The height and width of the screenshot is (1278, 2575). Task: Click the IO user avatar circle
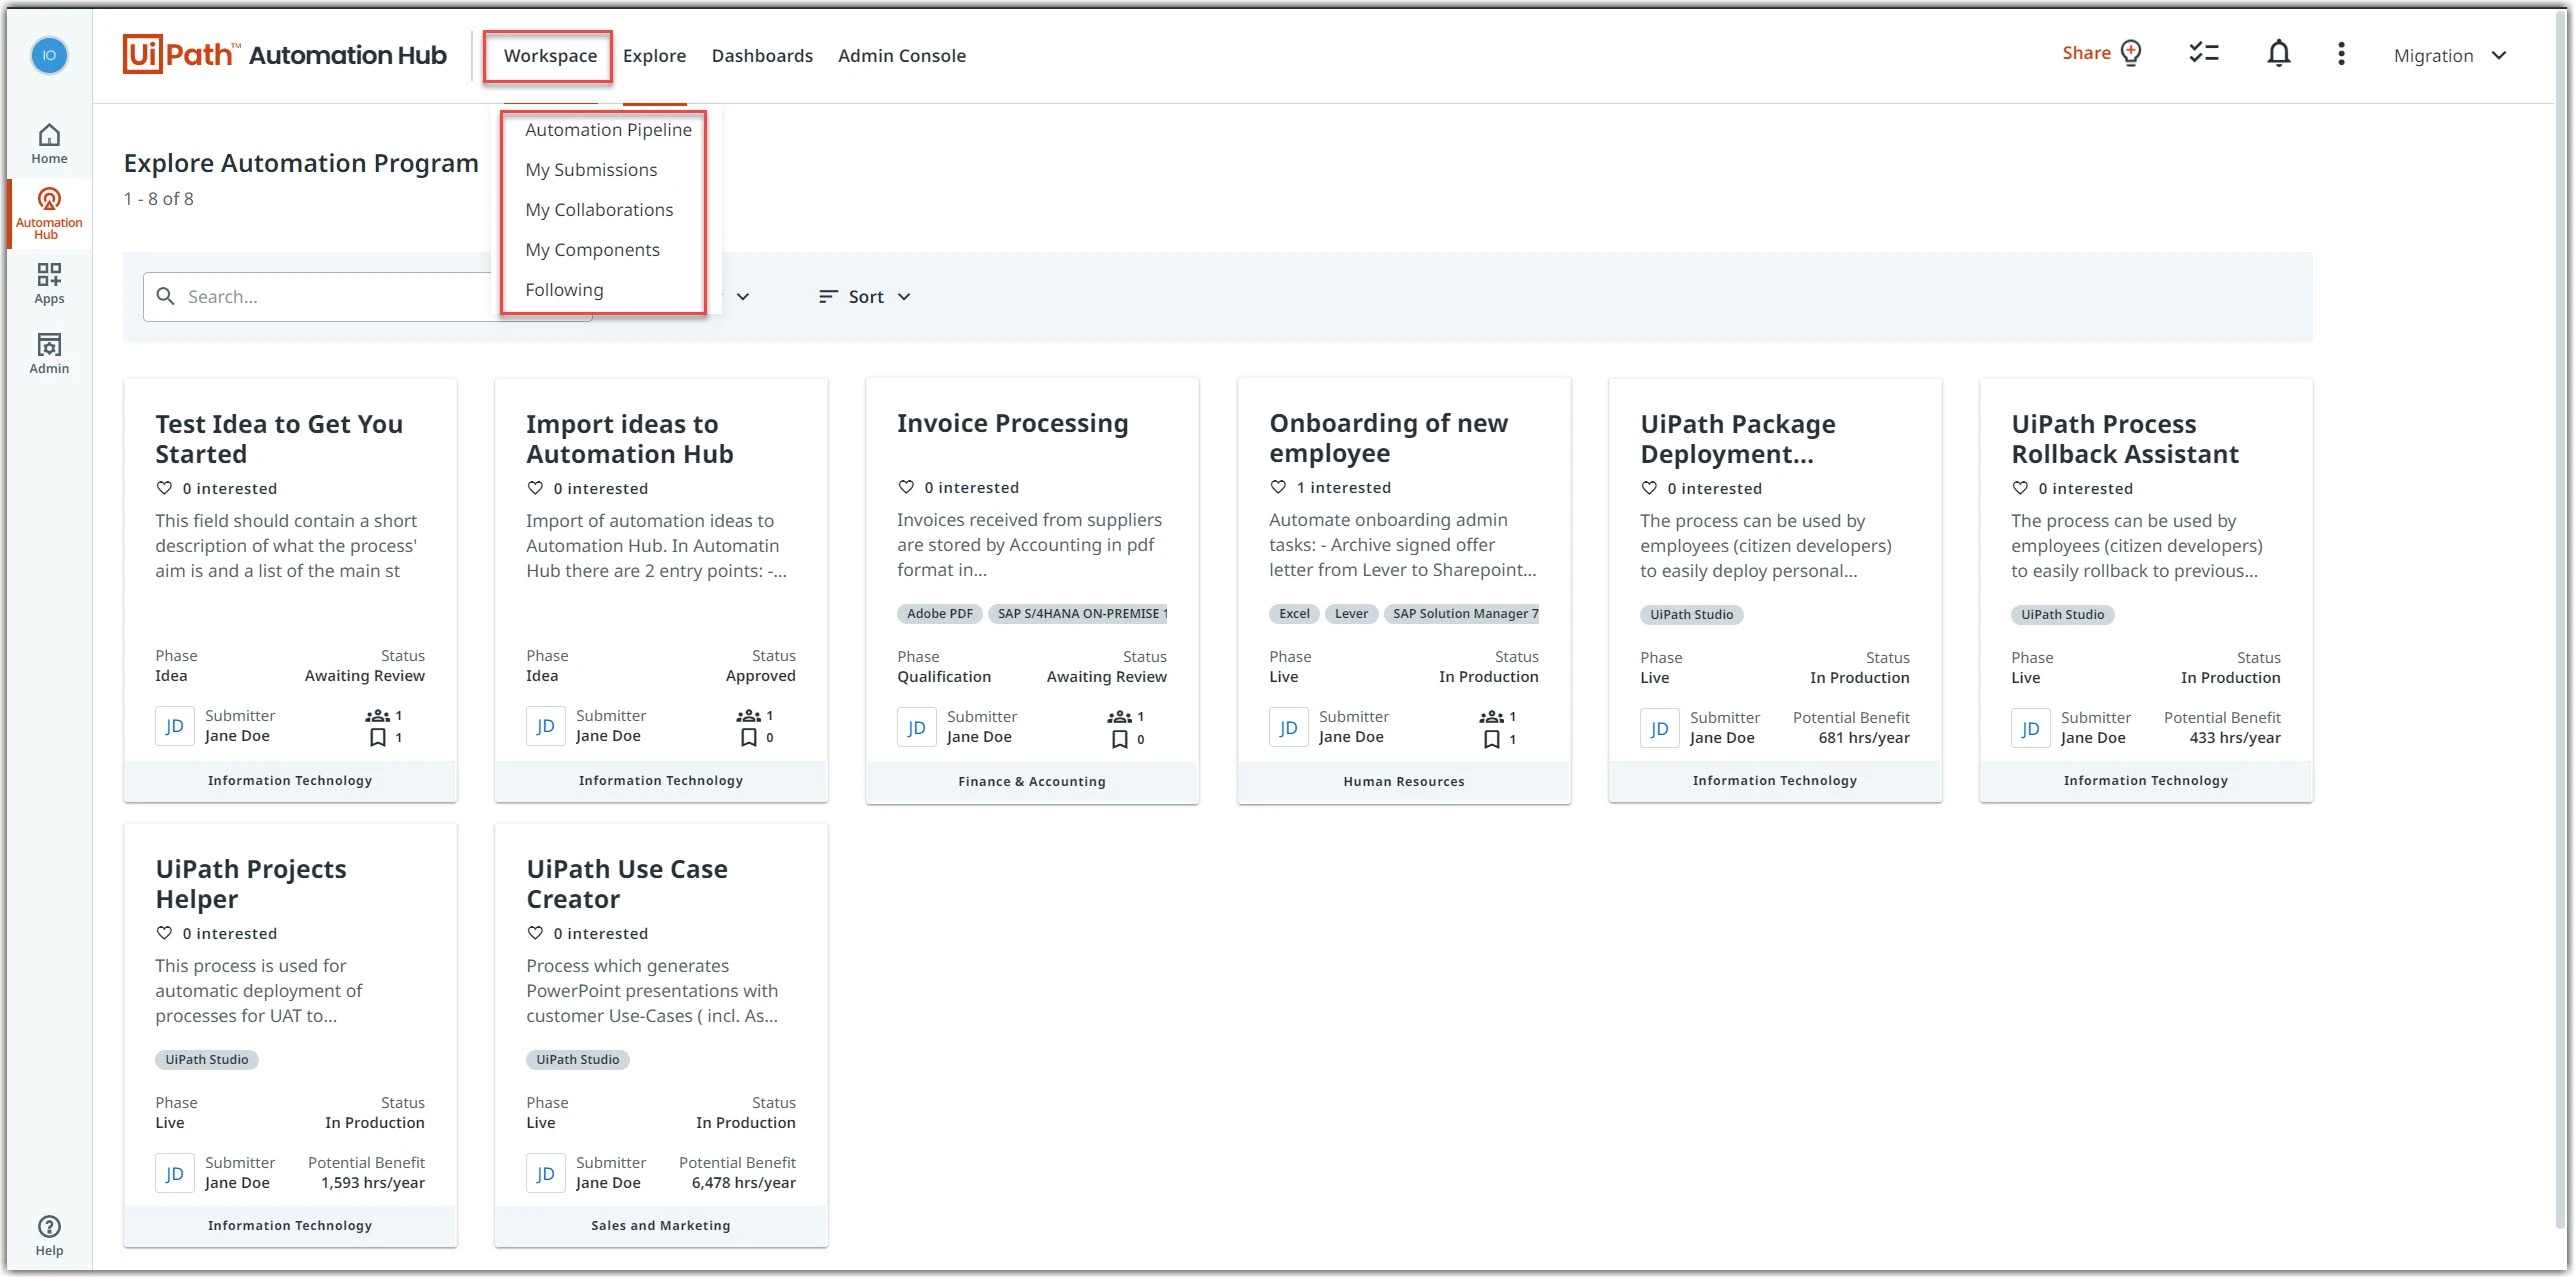click(x=49, y=55)
